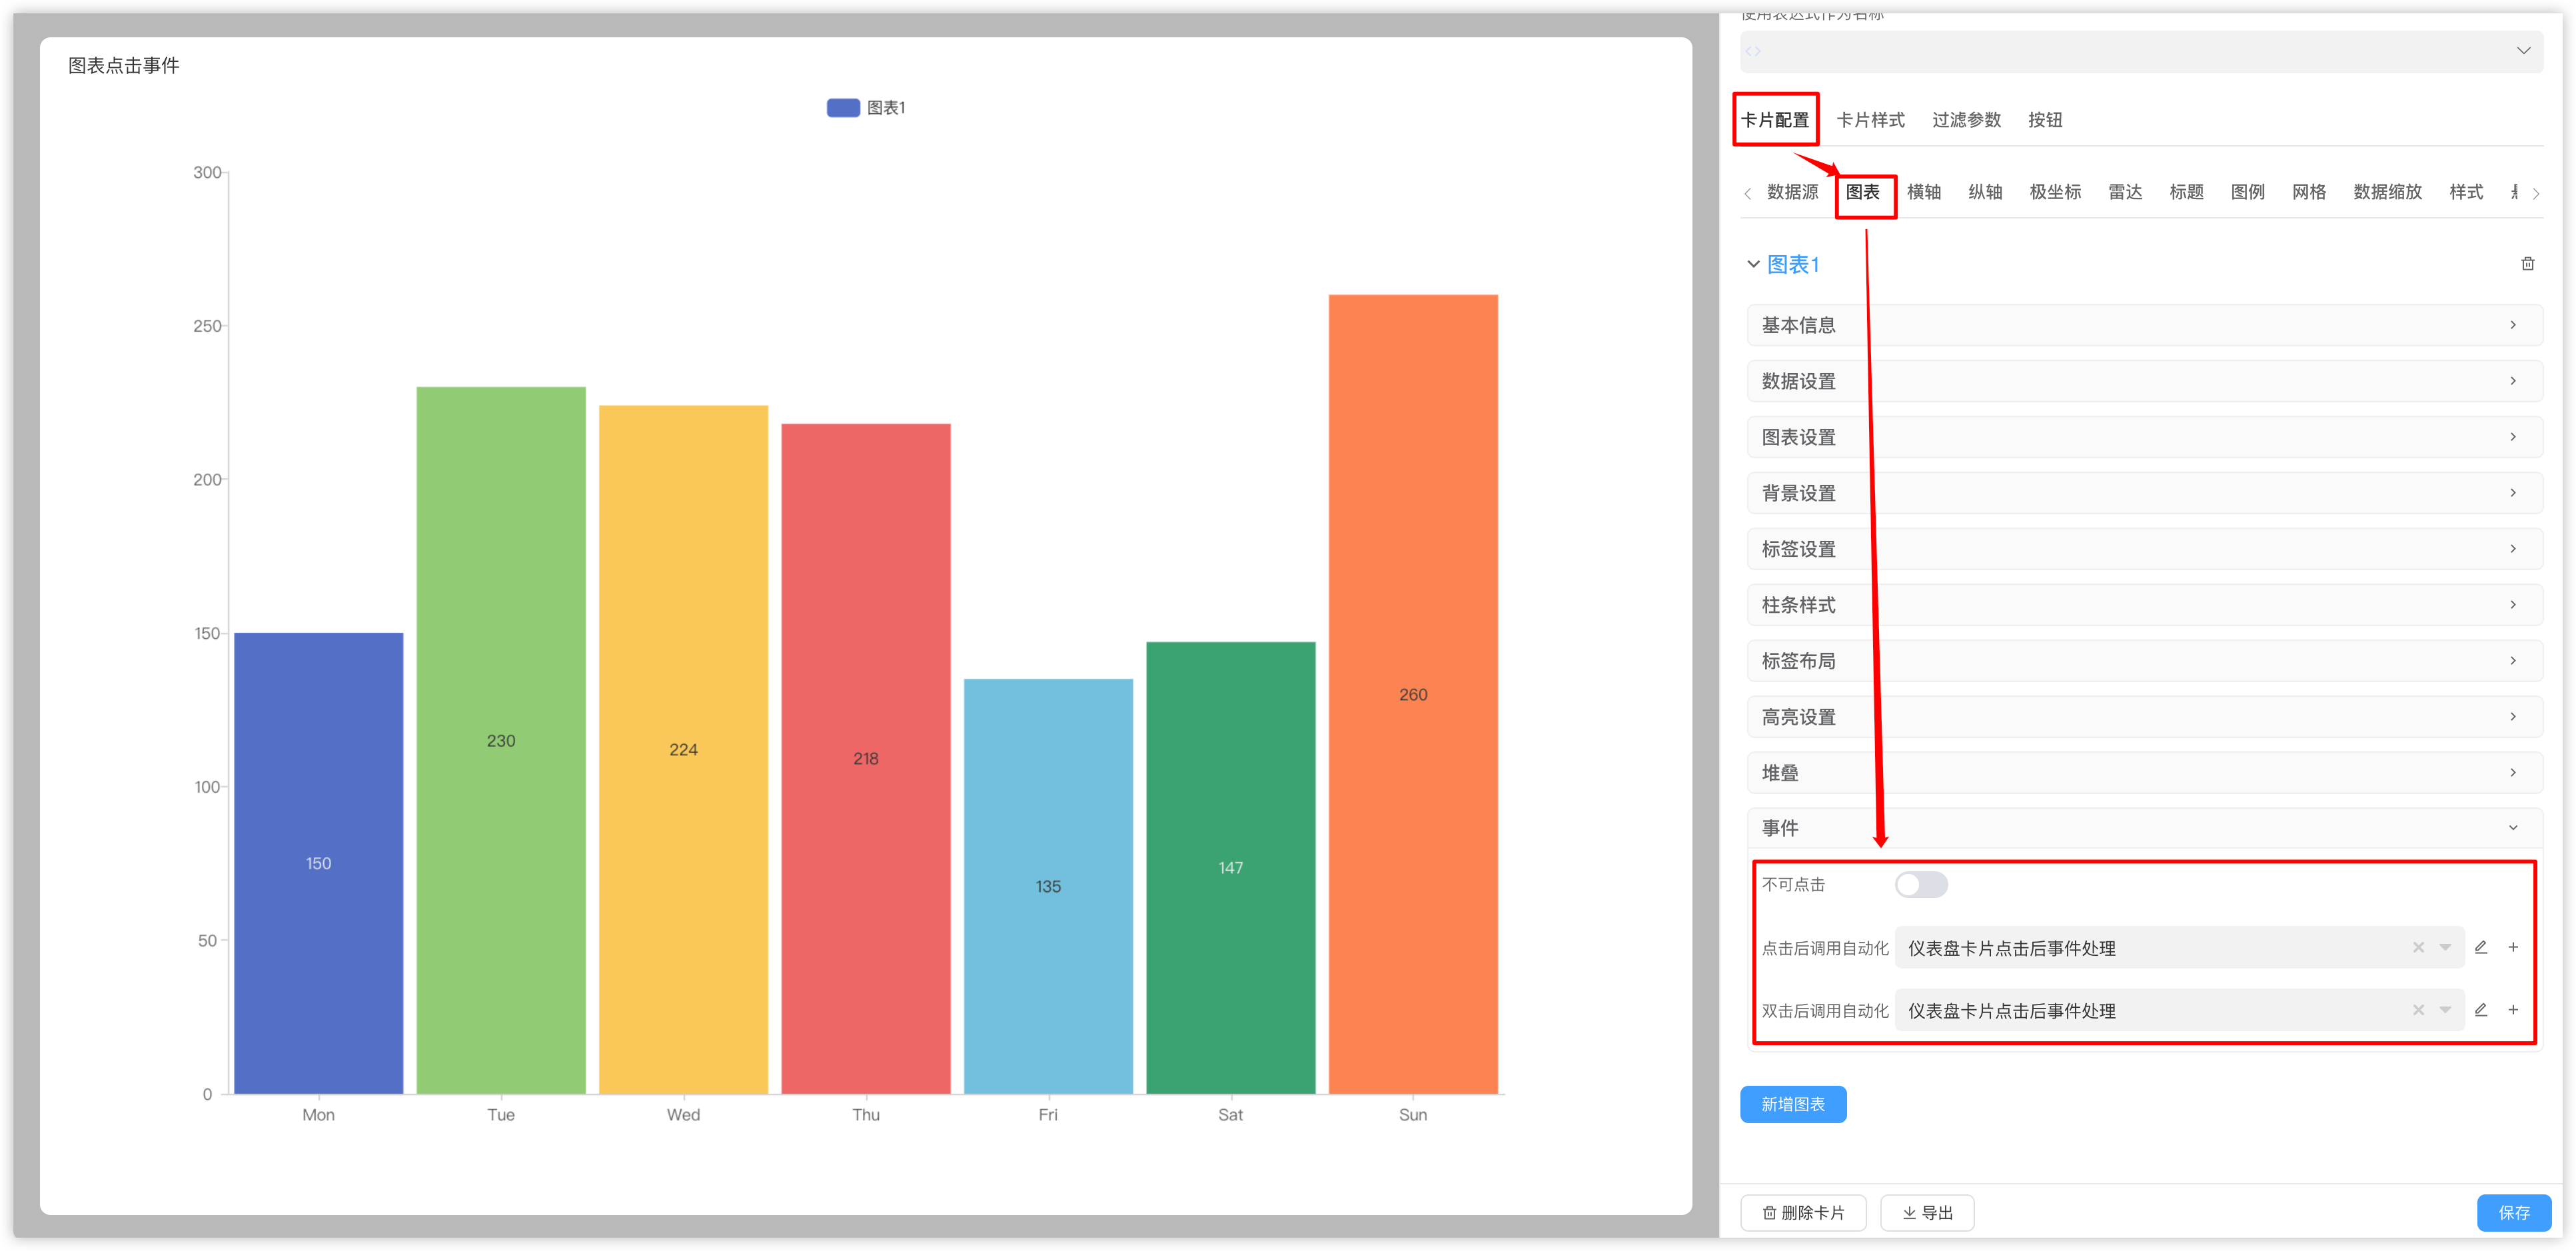Open the 图表 sub-tab
The width and height of the screenshot is (2576, 1251).
click(x=1862, y=192)
